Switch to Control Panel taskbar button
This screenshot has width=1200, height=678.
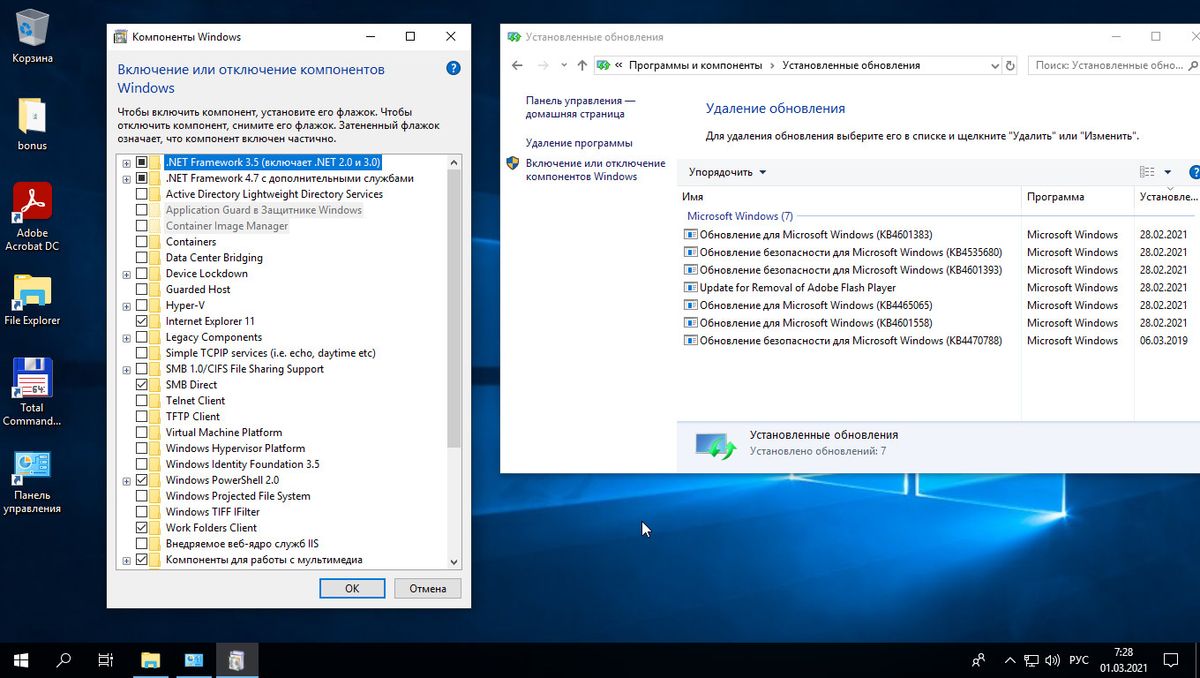(194, 660)
